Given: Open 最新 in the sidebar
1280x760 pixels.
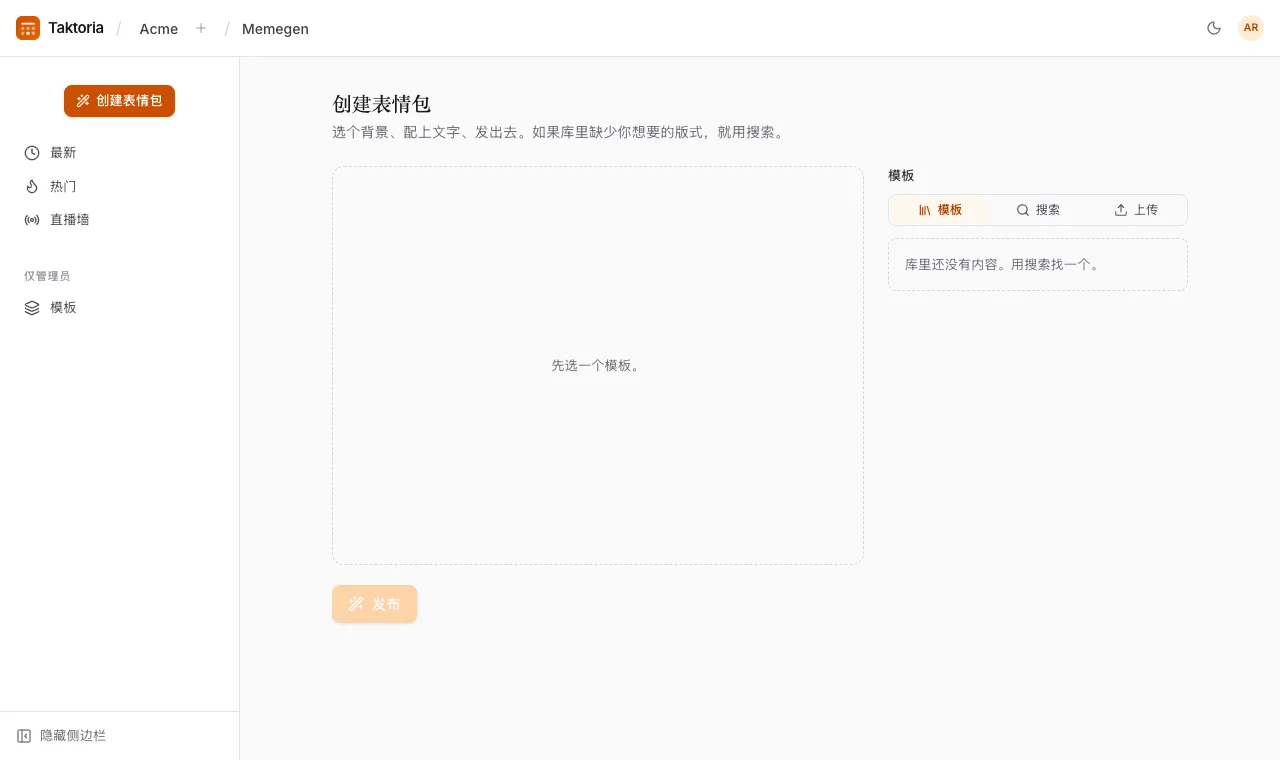Looking at the screenshot, I should click(x=120, y=153).
